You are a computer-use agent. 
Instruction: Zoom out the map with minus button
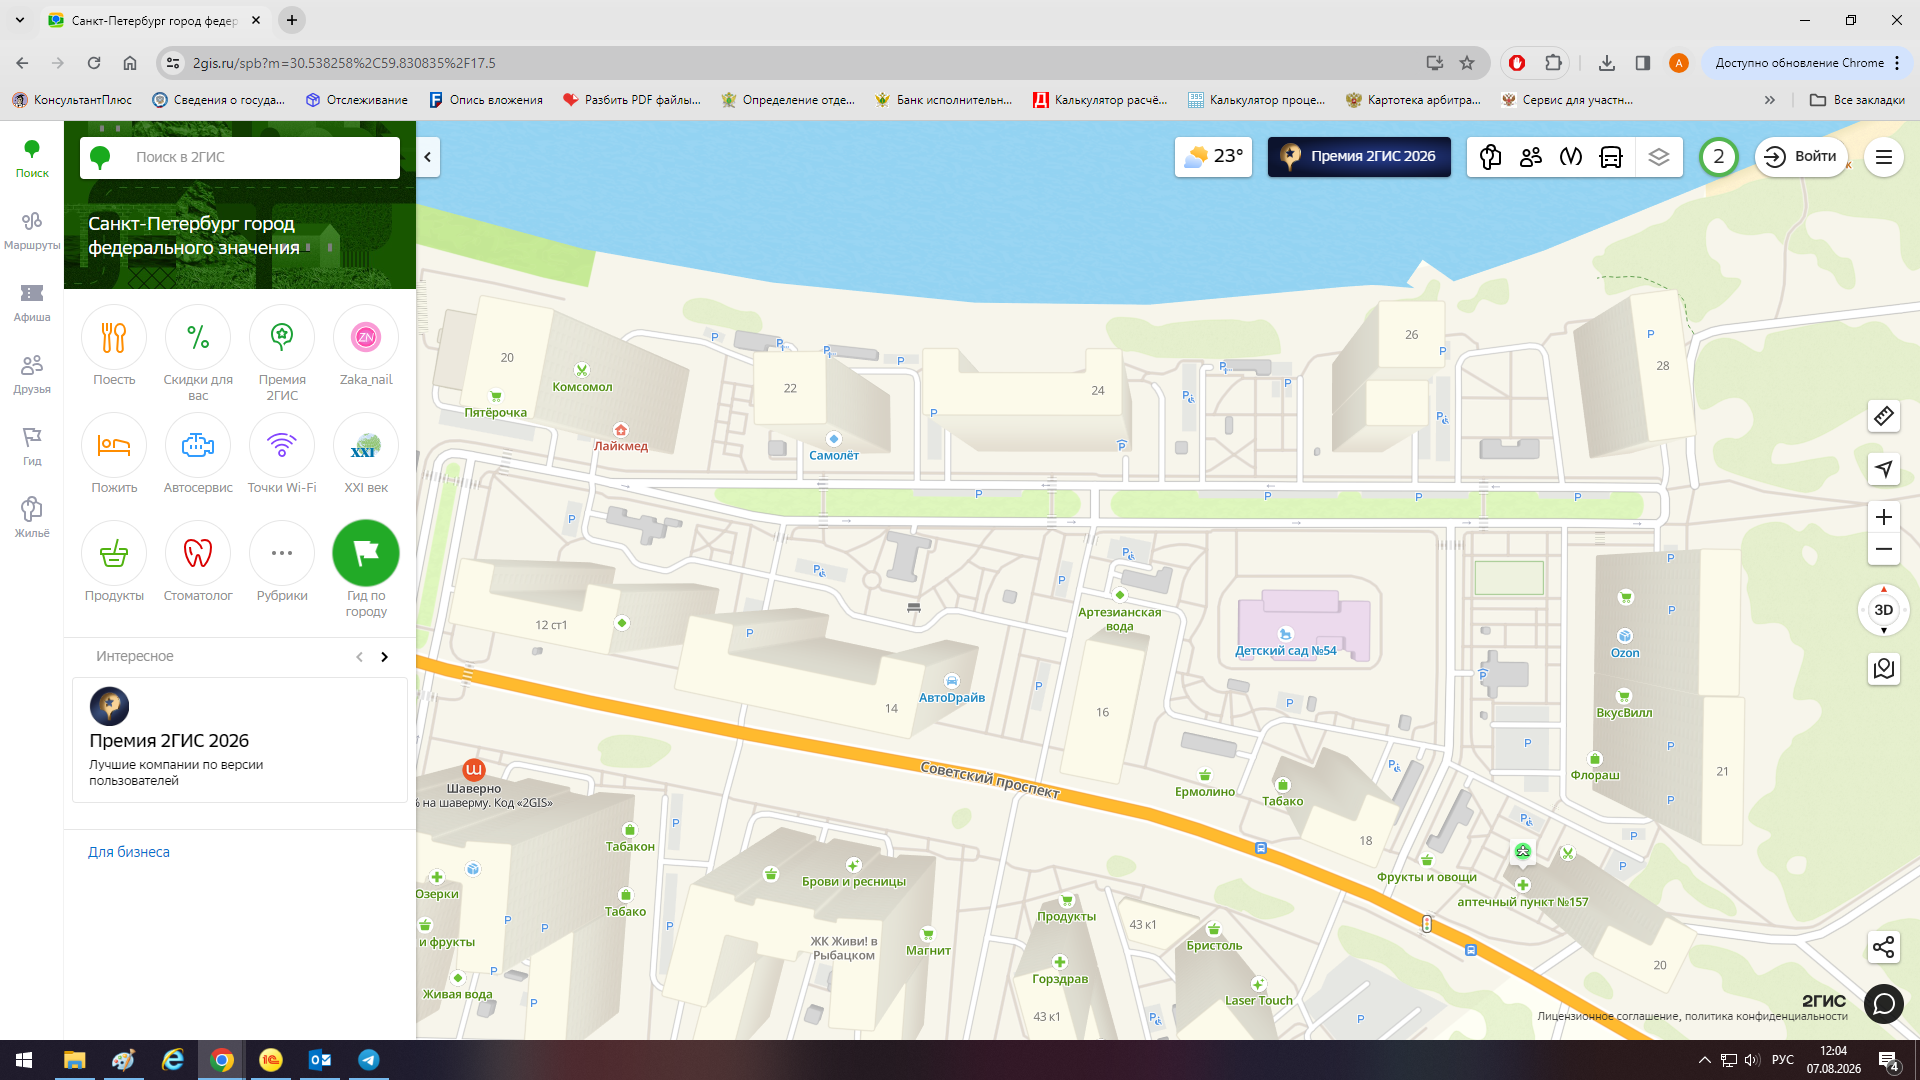(1884, 549)
